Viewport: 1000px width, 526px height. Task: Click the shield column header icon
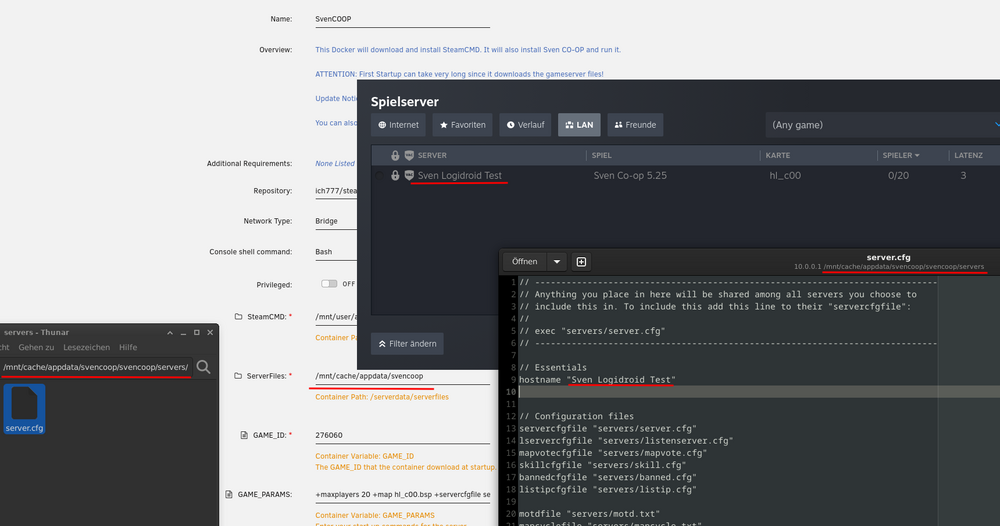(409, 155)
